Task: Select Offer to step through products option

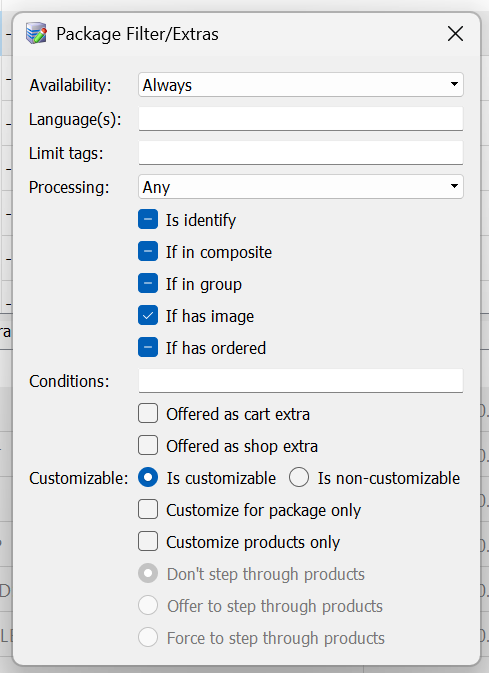Action: [x=148, y=606]
